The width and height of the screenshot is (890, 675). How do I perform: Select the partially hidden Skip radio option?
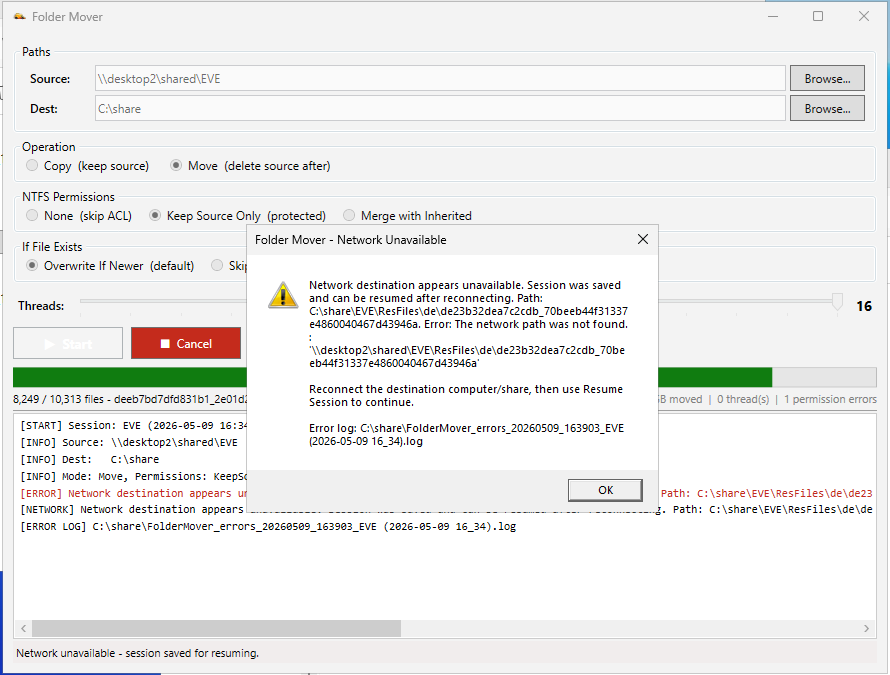coord(229,266)
